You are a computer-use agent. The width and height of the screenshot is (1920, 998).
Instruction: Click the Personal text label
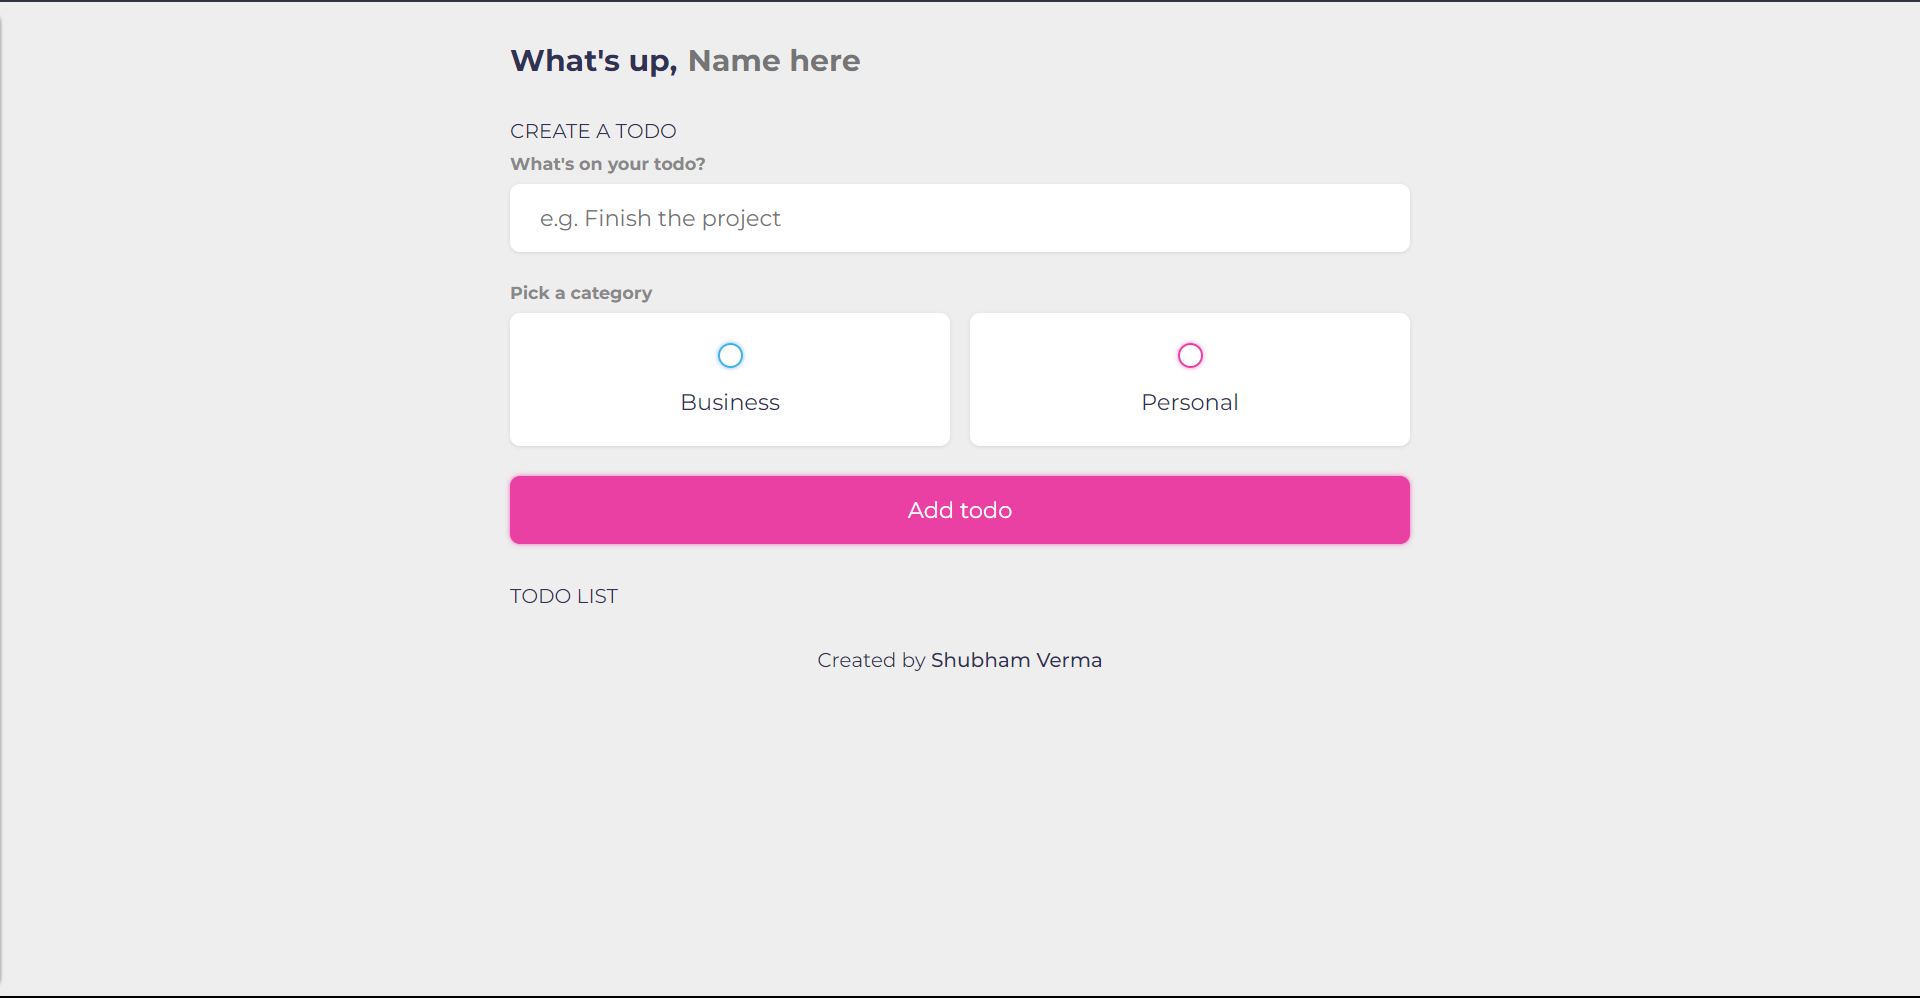[x=1189, y=402]
